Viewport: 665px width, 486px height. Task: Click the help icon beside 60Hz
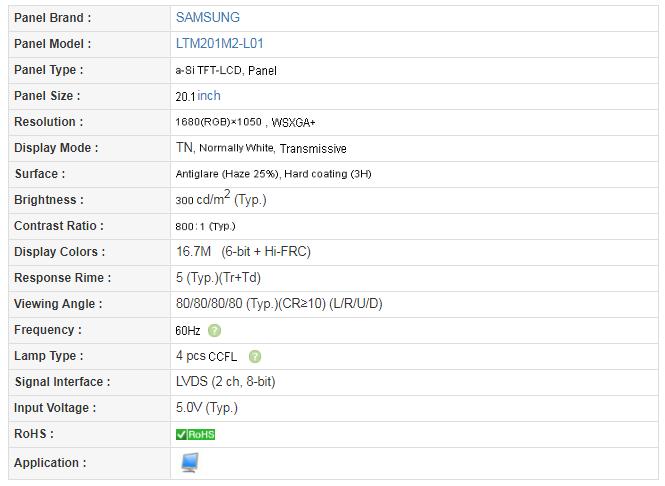click(x=214, y=330)
